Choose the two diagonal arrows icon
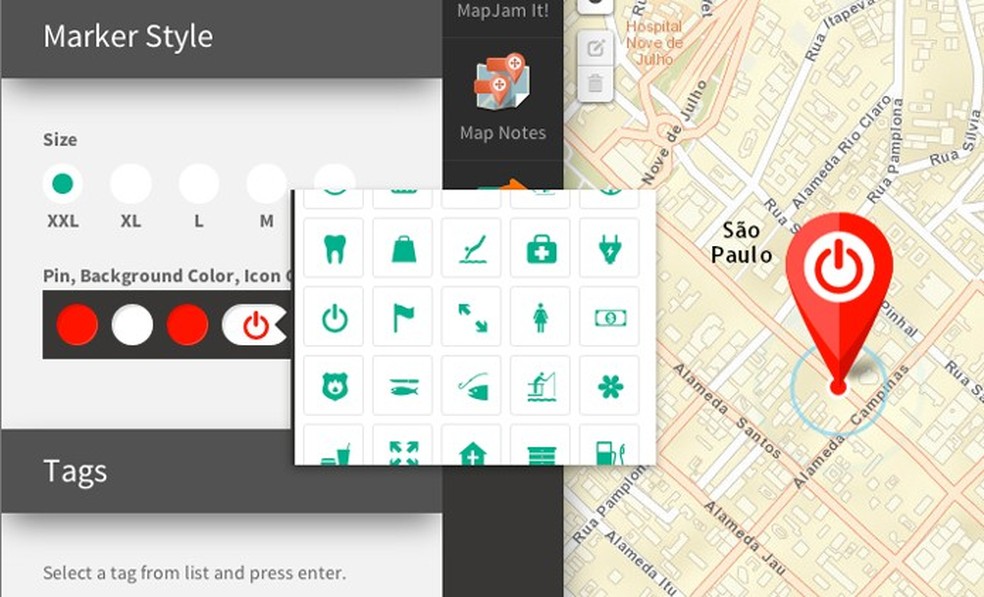 (x=472, y=317)
